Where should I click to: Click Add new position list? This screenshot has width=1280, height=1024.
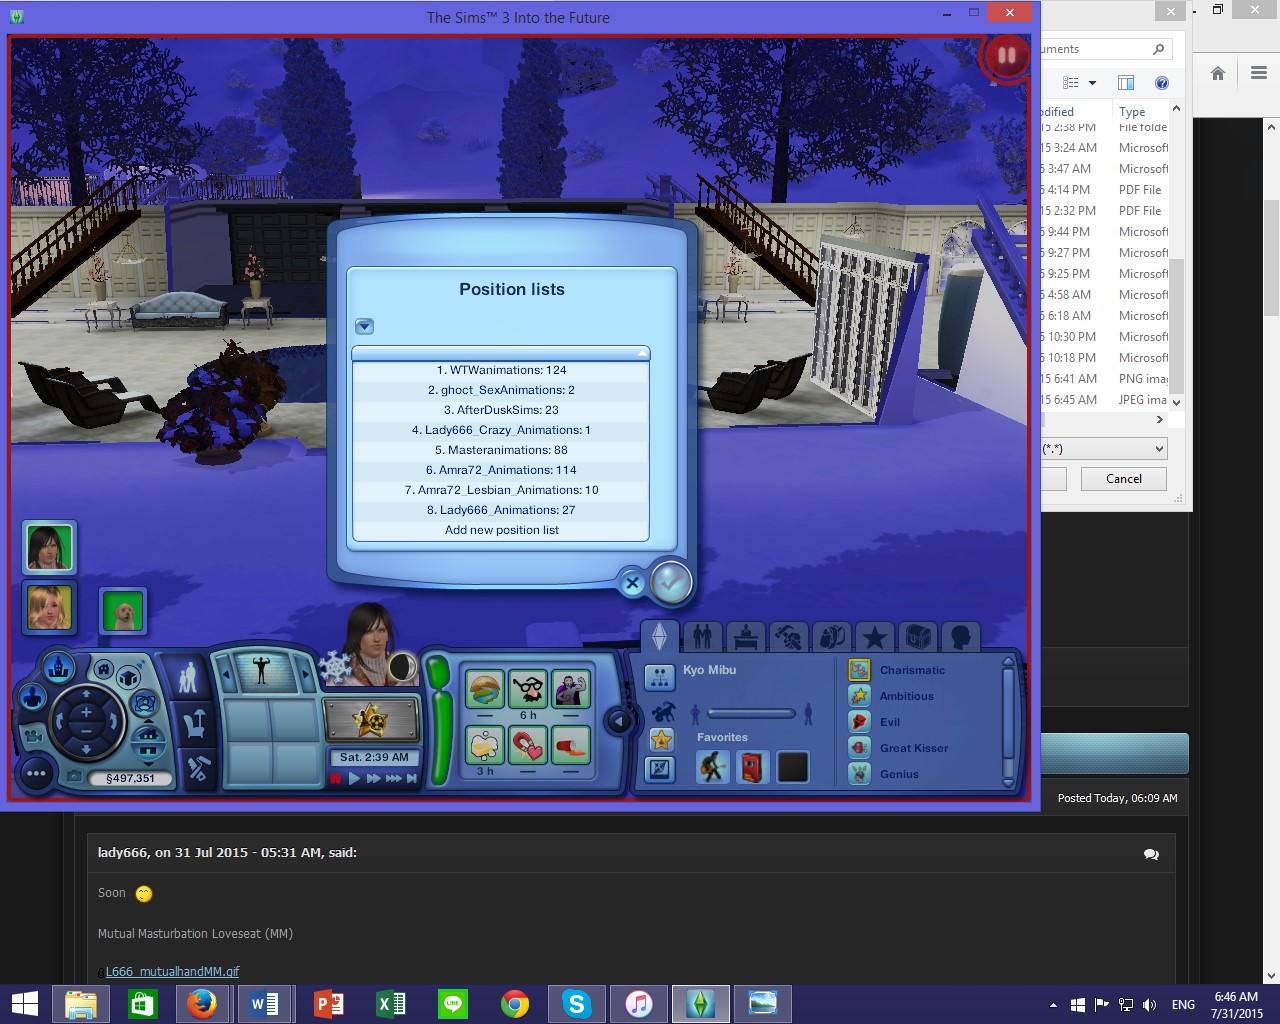coord(501,530)
